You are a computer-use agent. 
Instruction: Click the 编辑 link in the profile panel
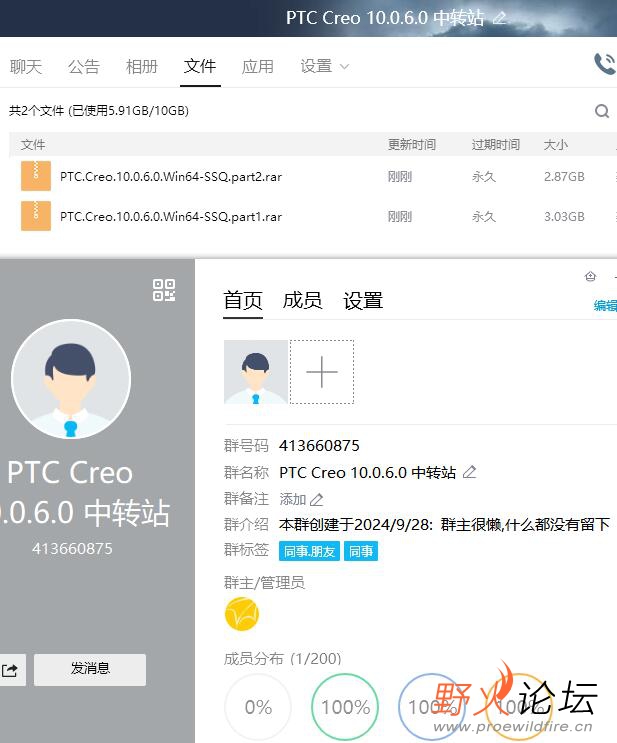pyautogui.click(x=605, y=306)
